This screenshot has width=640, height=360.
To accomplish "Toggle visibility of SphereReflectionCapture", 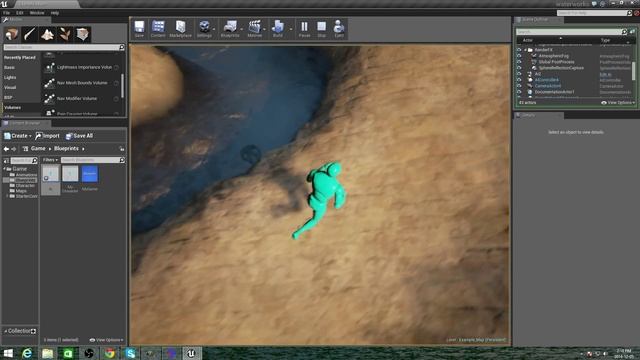I will (519, 68).
